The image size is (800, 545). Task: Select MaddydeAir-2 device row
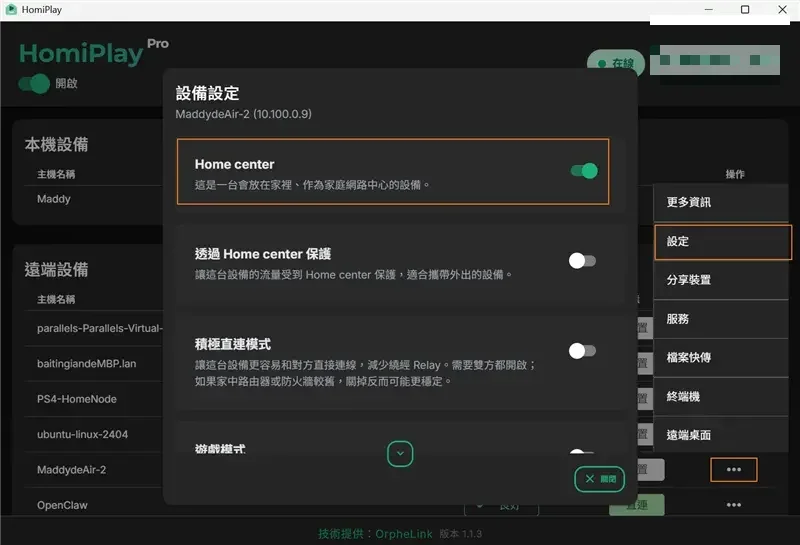point(71,469)
